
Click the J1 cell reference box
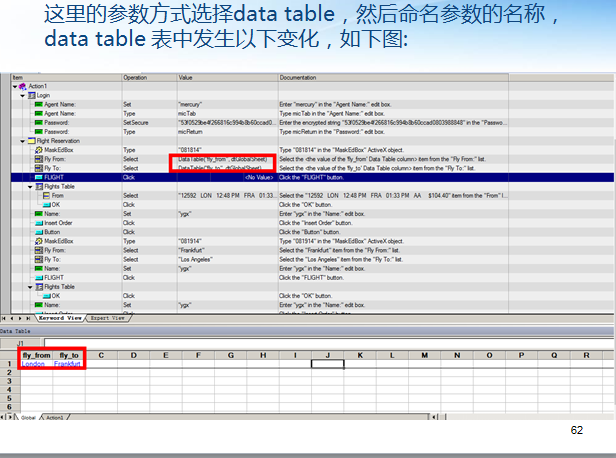click(20, 343)
